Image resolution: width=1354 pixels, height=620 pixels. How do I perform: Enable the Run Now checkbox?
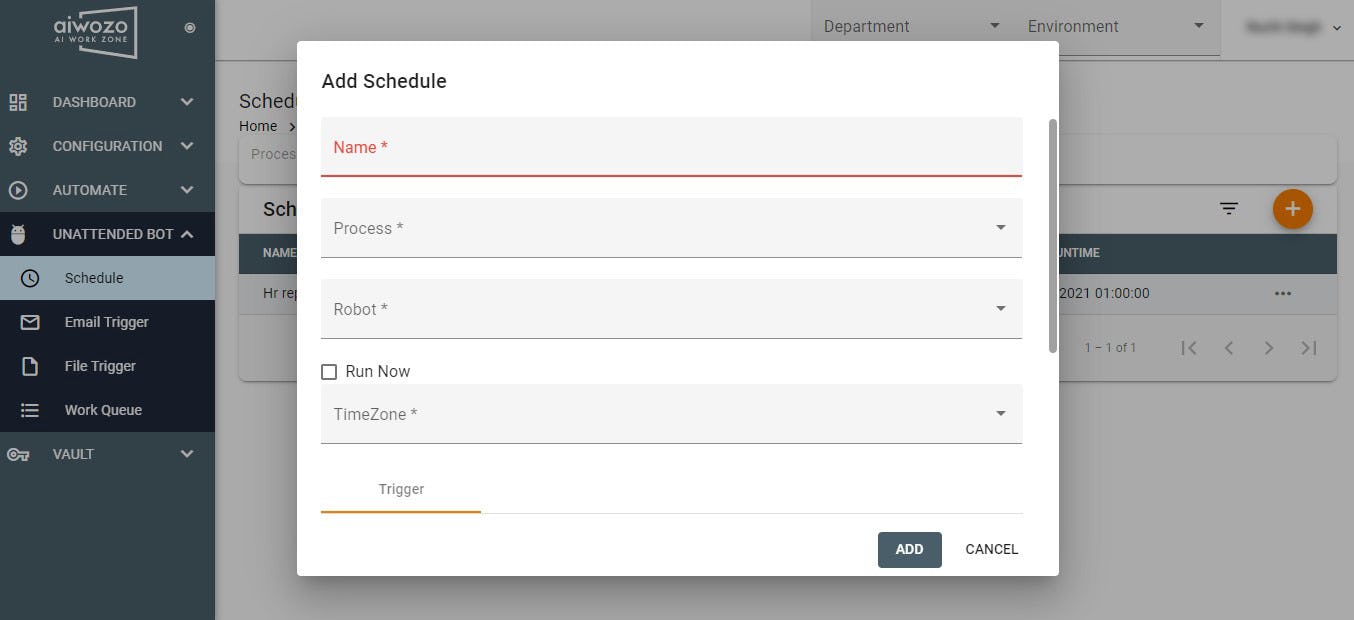click(x=329, y=372)
